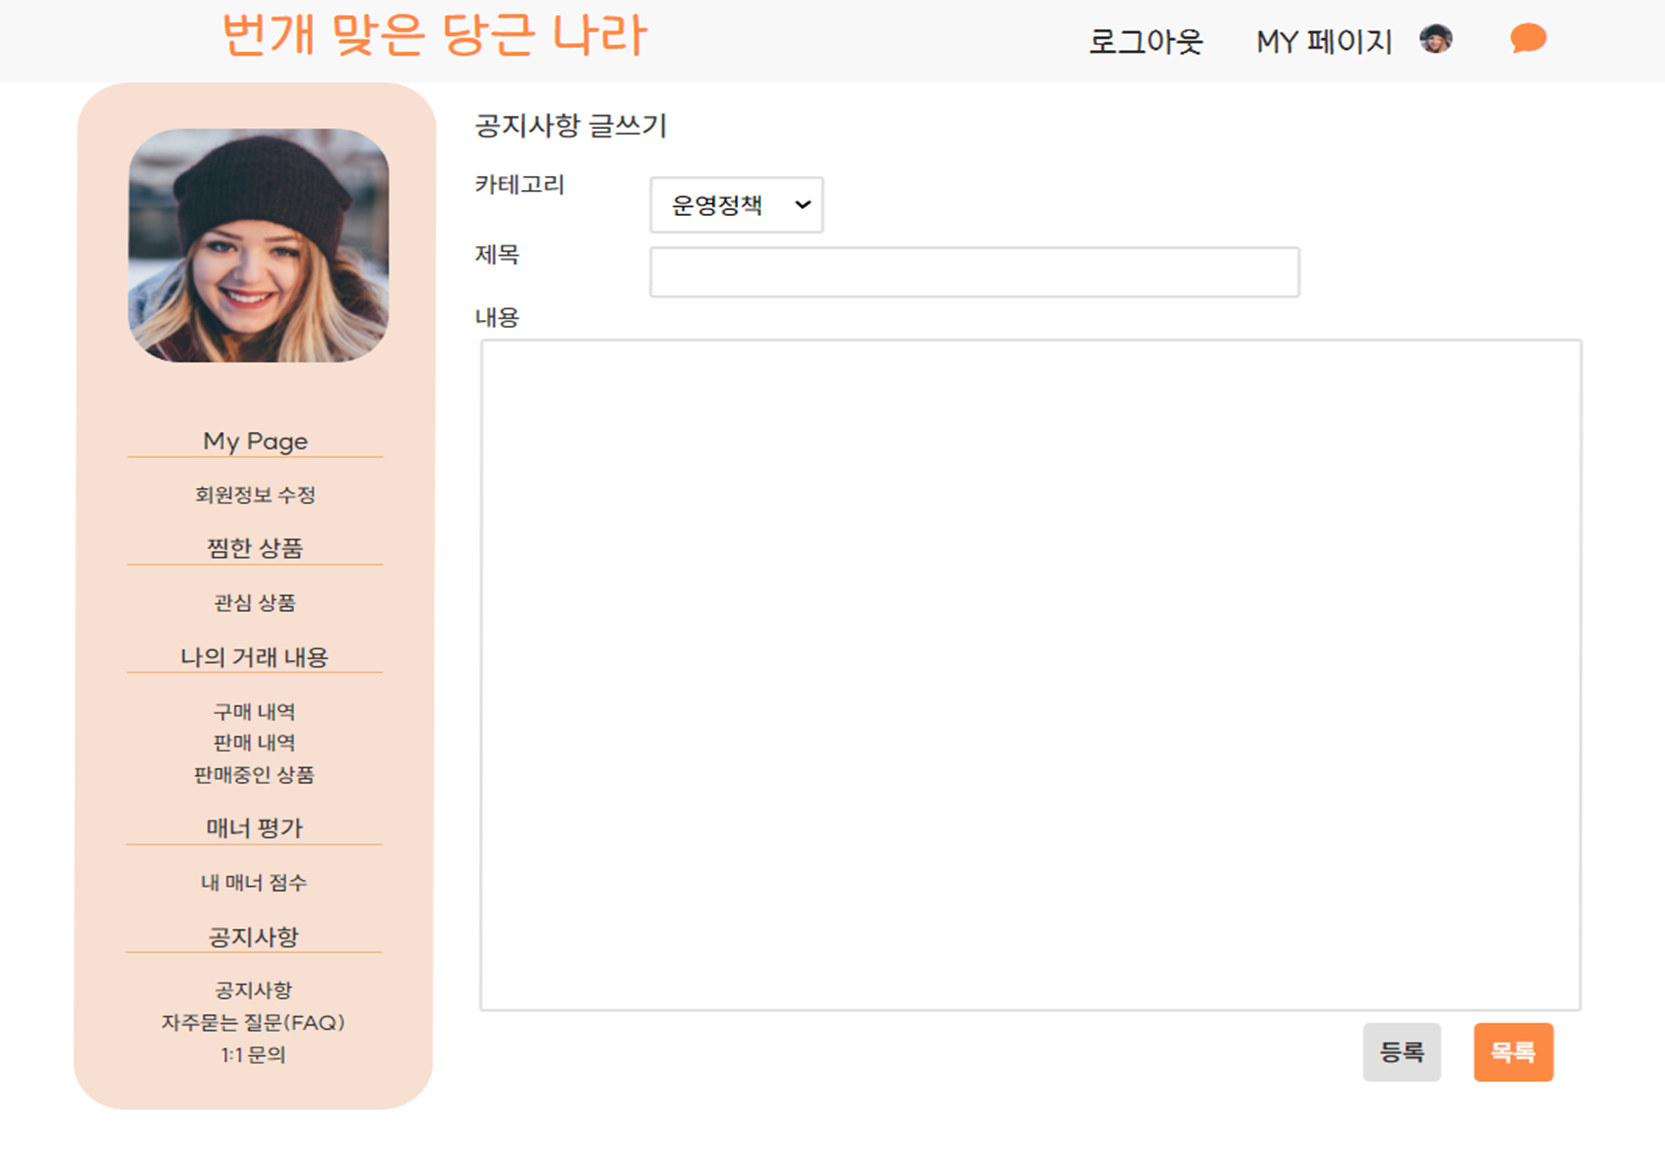The image size is (1665, 1174).
Task: Open 판매중인 상품 in sidebar
Action: click(x=254, y=775)
